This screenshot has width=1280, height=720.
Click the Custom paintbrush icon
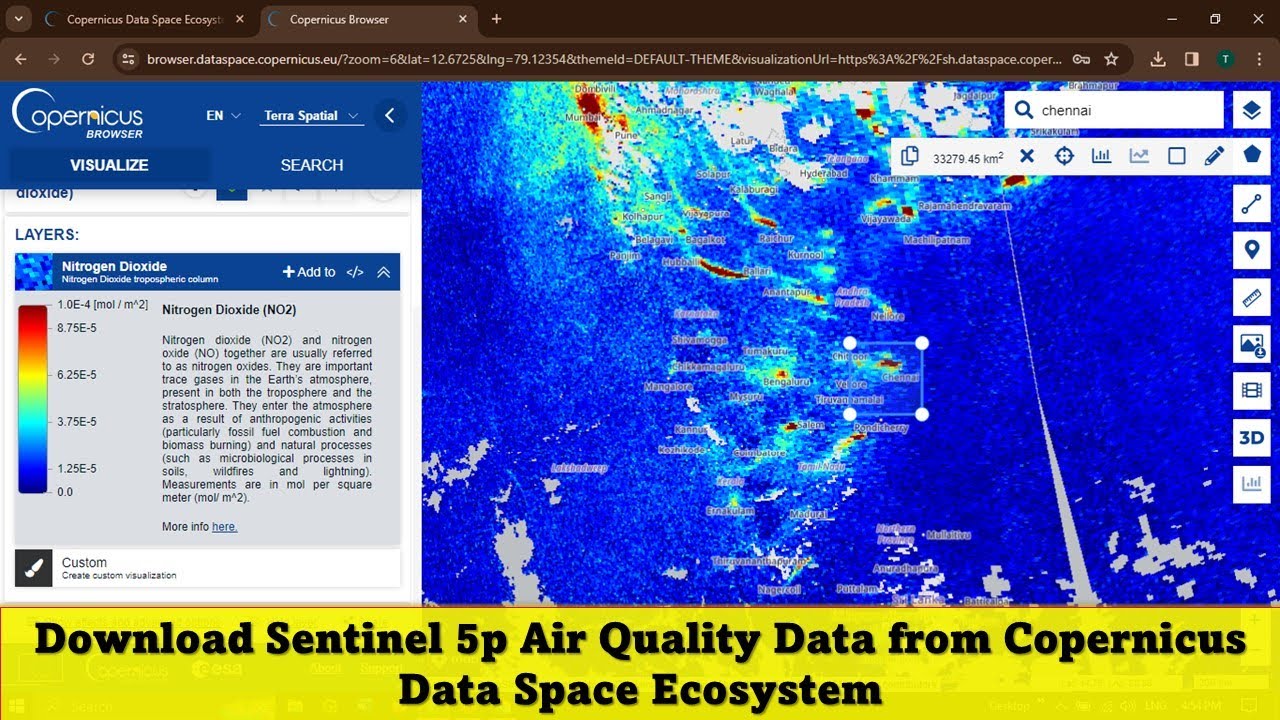coord(34,568)
